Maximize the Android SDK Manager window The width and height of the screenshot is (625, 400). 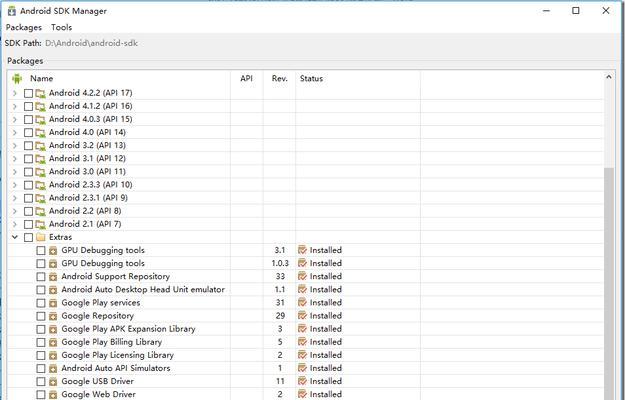click(x=576, y=11)
